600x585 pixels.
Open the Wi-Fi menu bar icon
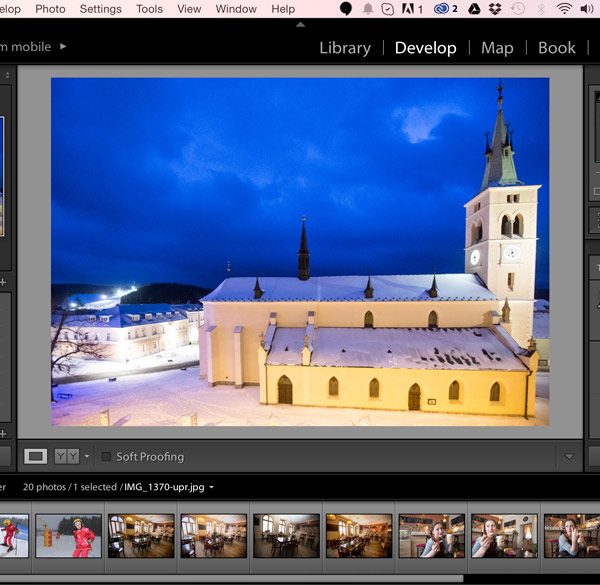pyautogui.click(x=564, y=8)
